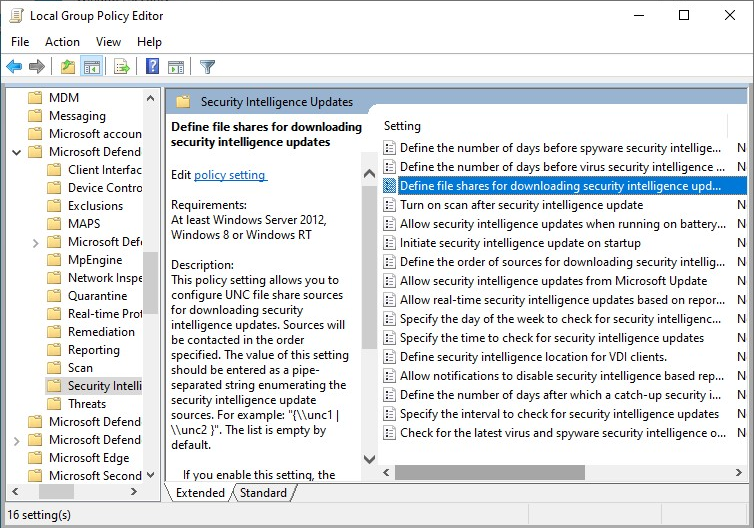754x528 pixels.
Task: Click the Export List toolbar icon
Action: pyautogui.click(x=122, y=66)
